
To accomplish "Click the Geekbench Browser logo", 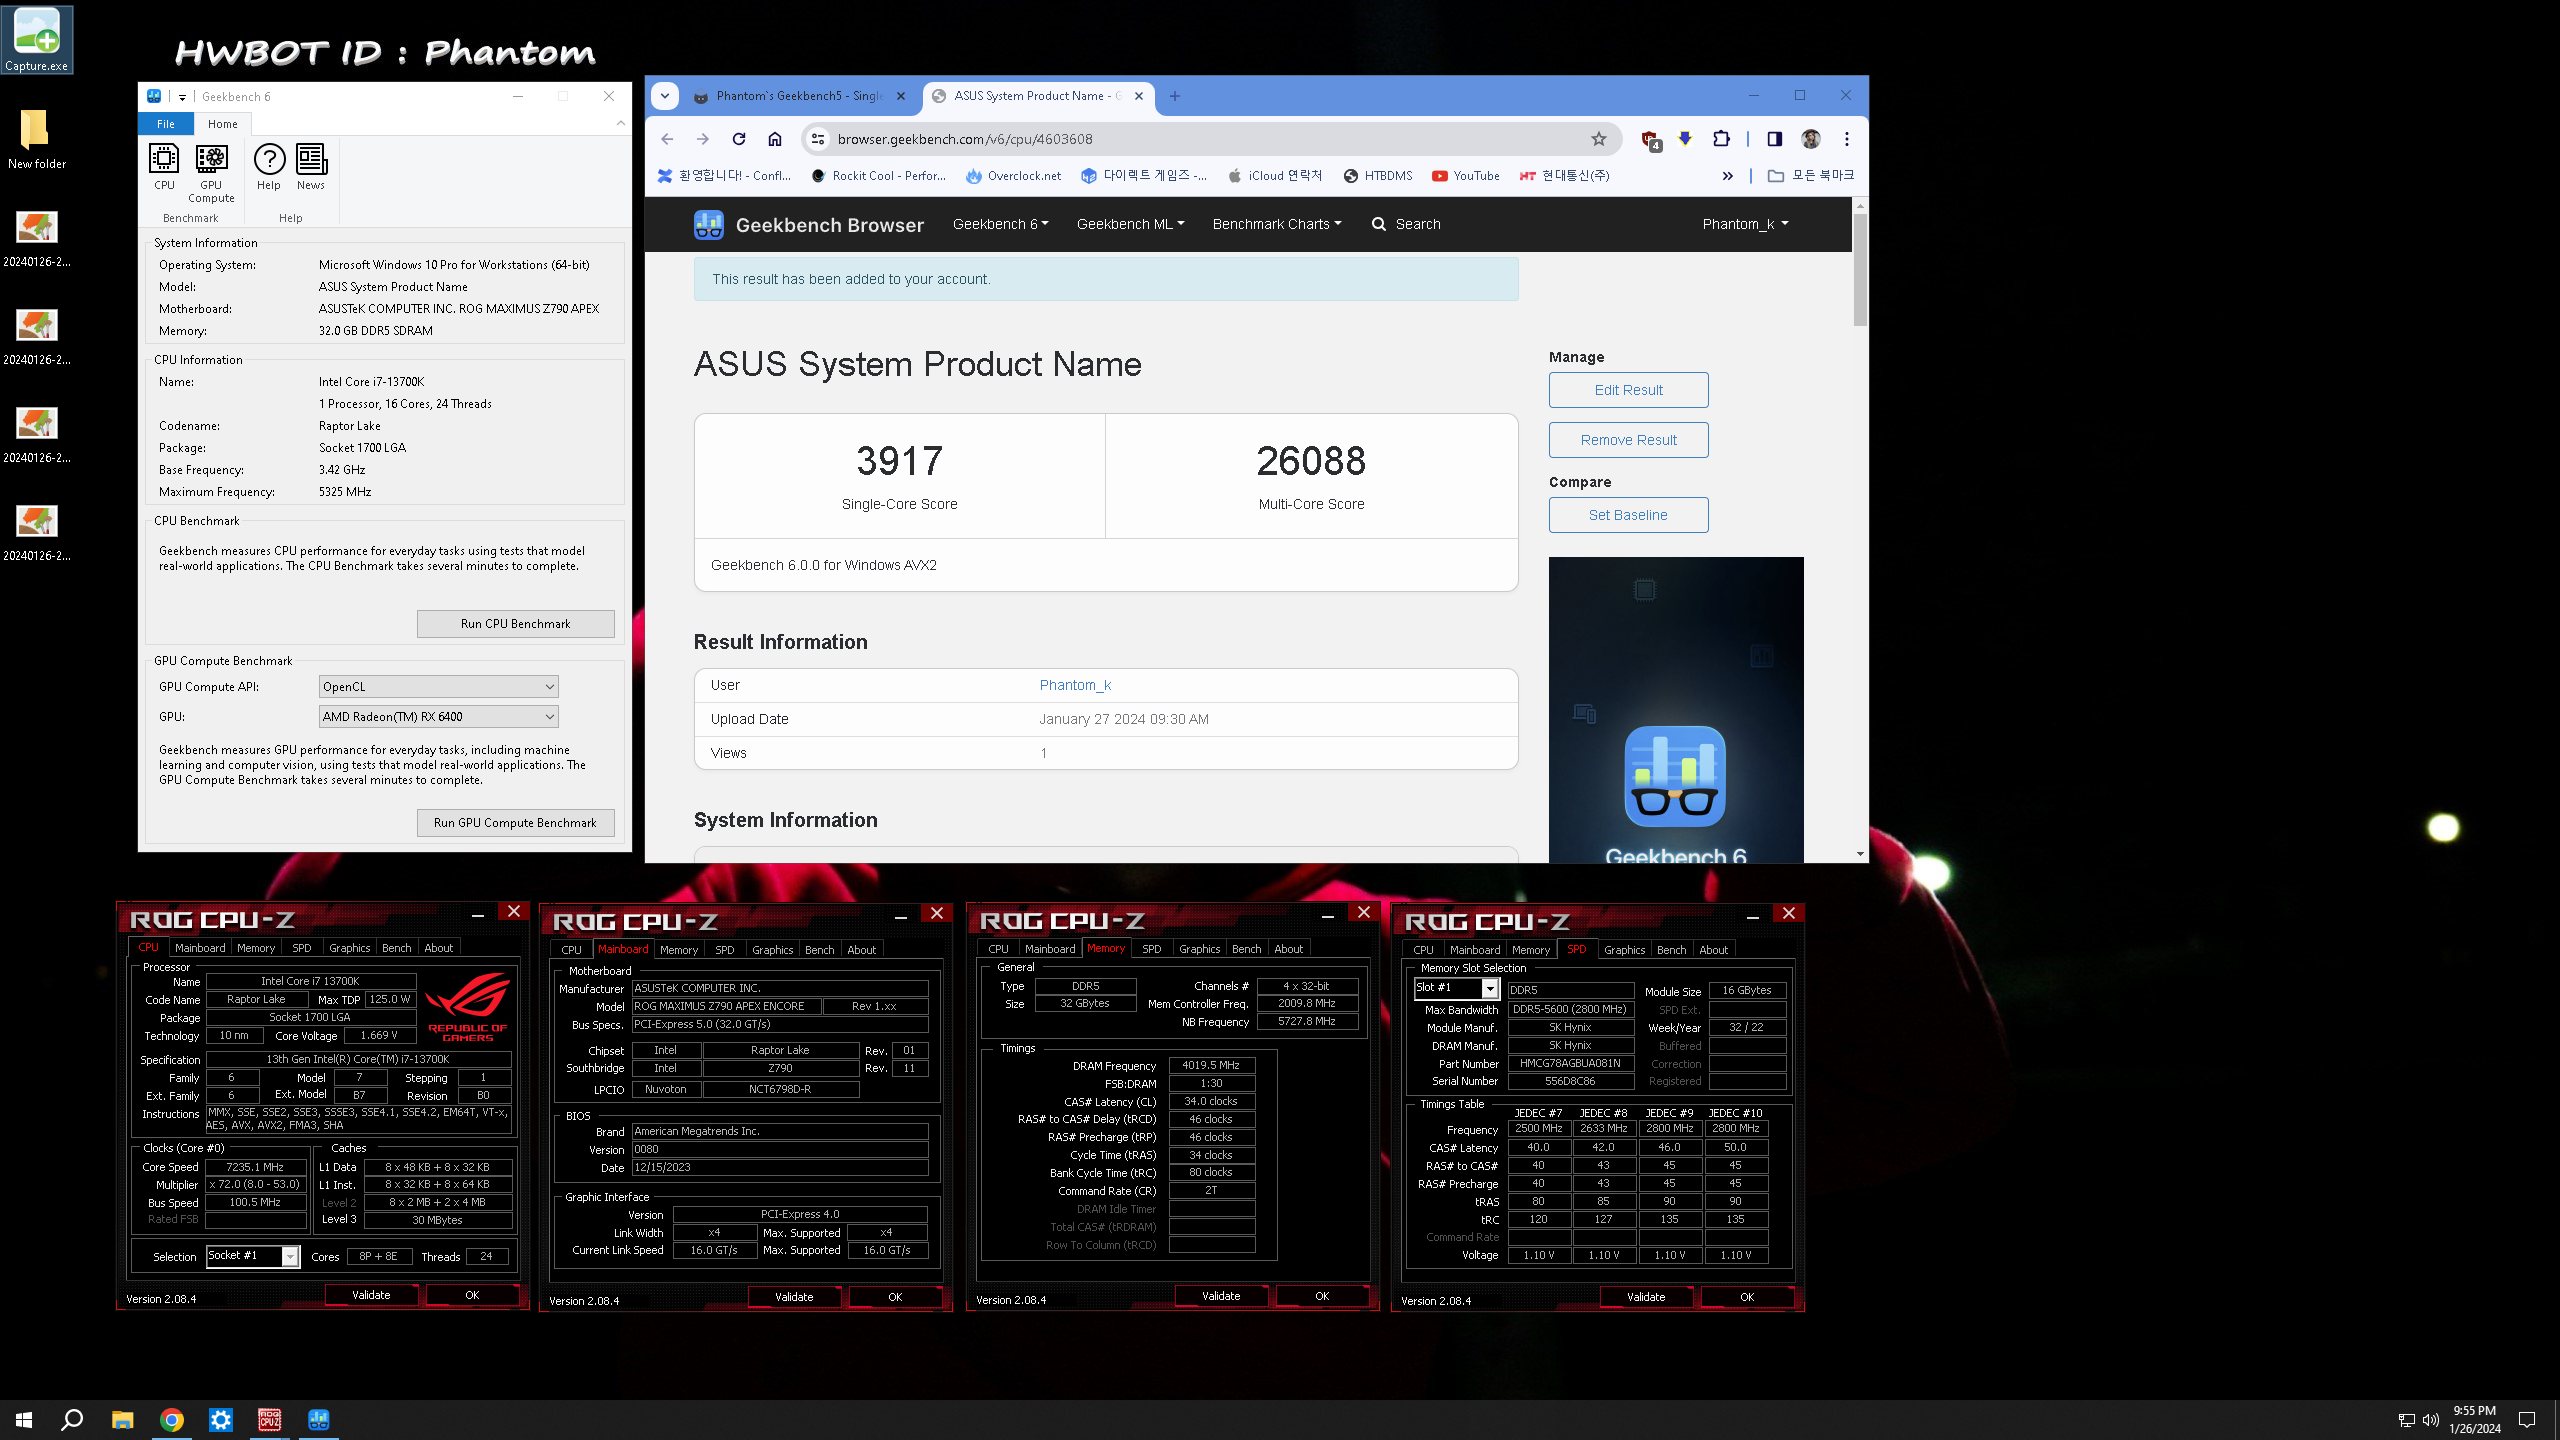I will (x=809, y=225).
